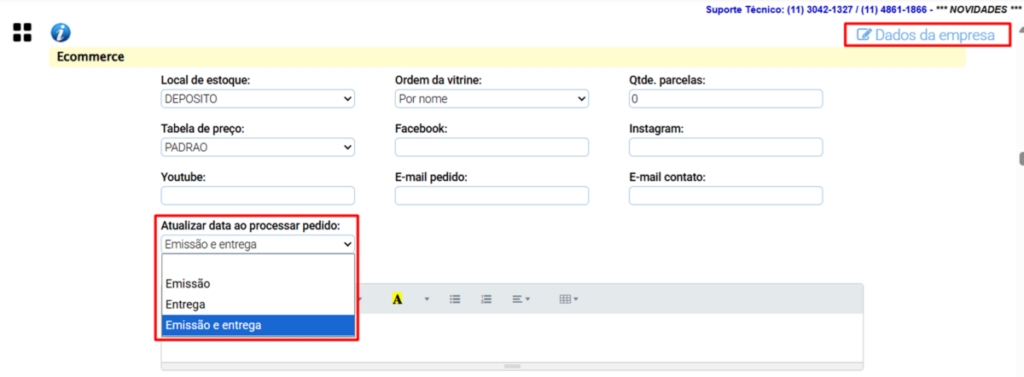Expand the Local de estoque dropdown
This screenshot has width=1024, height=377.
[257, 99]
